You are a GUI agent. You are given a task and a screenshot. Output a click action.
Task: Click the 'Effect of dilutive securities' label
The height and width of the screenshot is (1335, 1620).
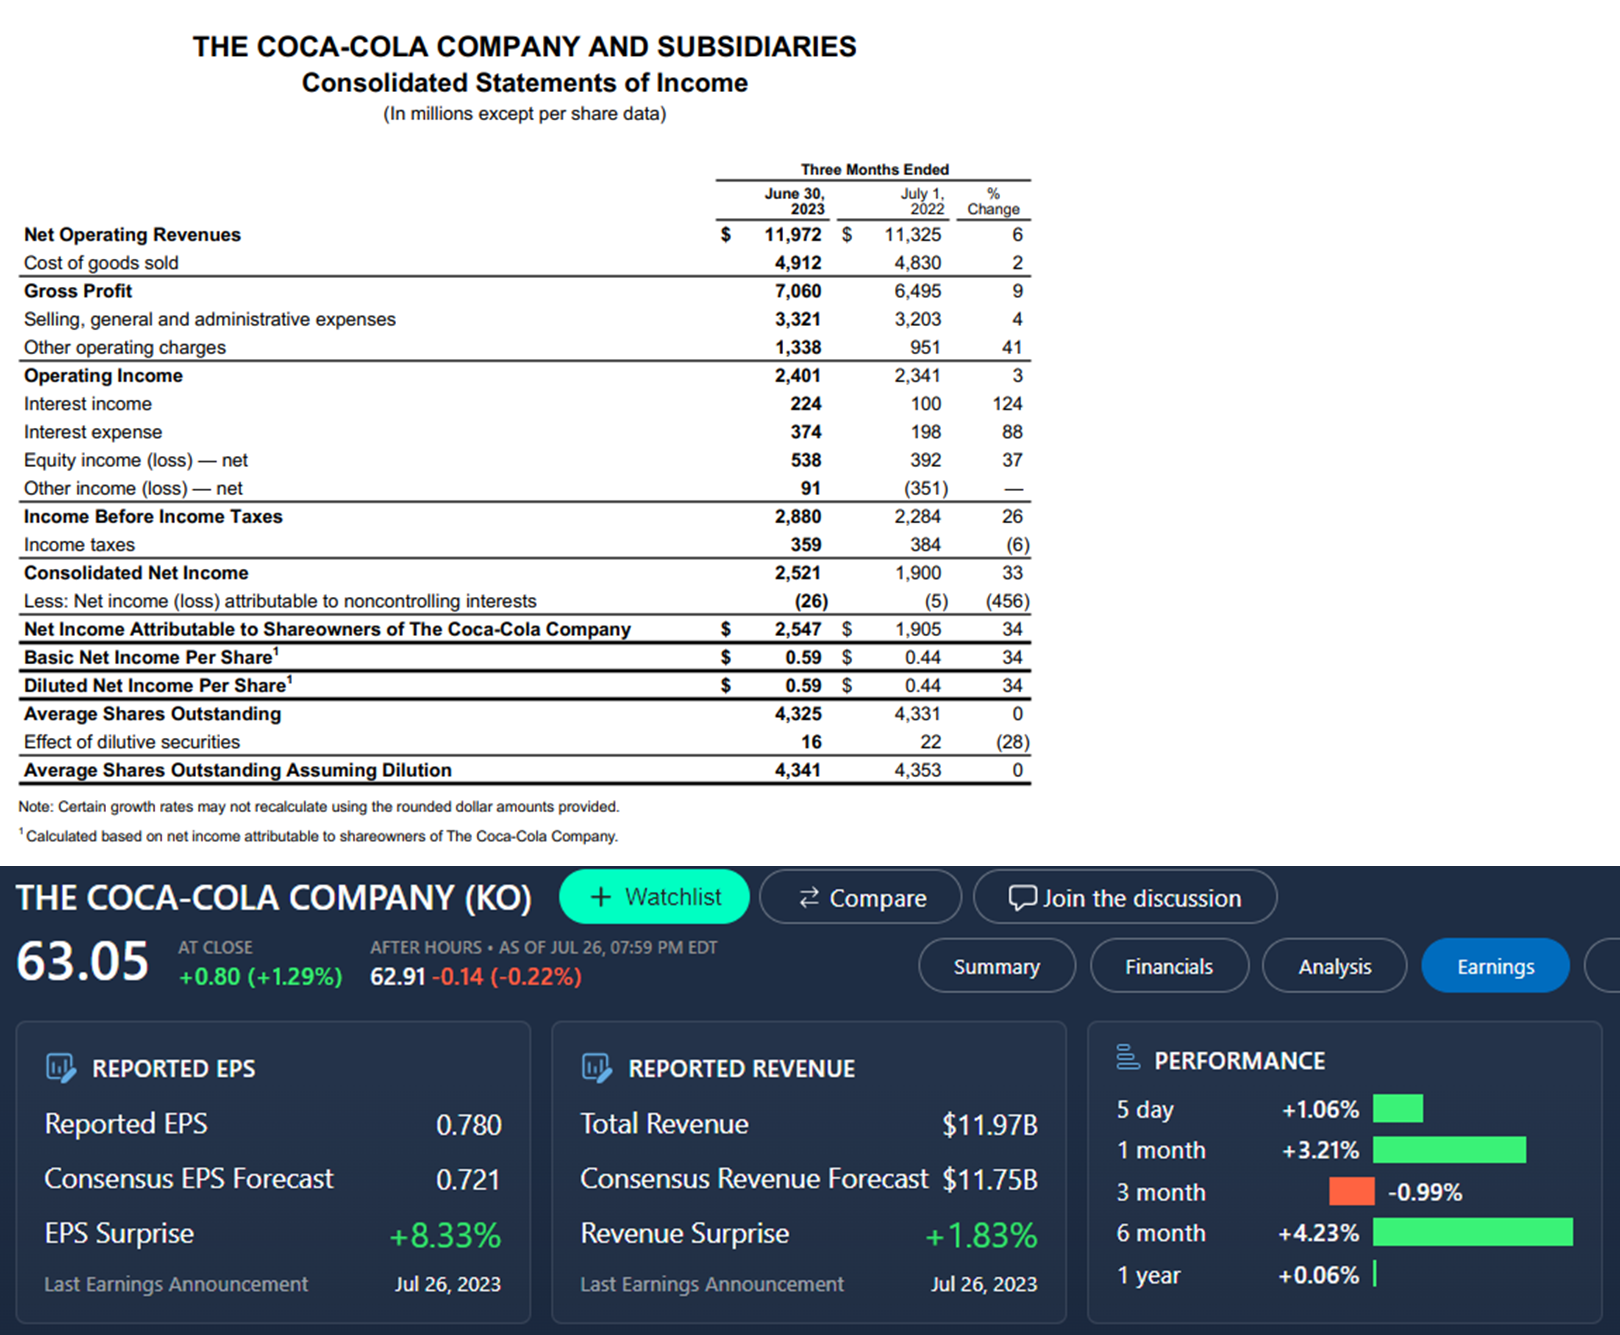[x=132, y=742]
